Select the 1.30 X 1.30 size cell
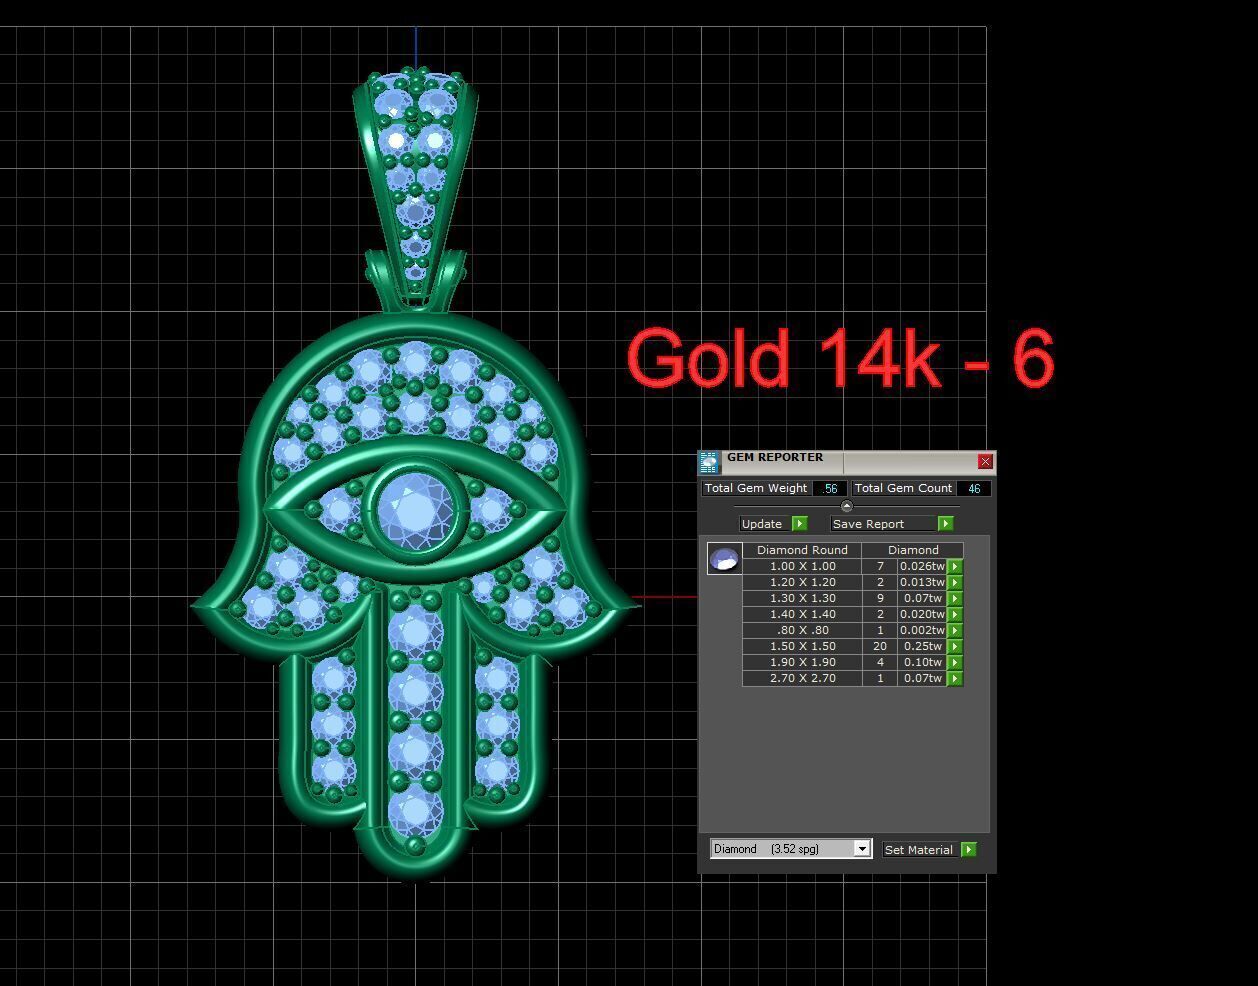 pyautogui.click(x=802, y=598)
